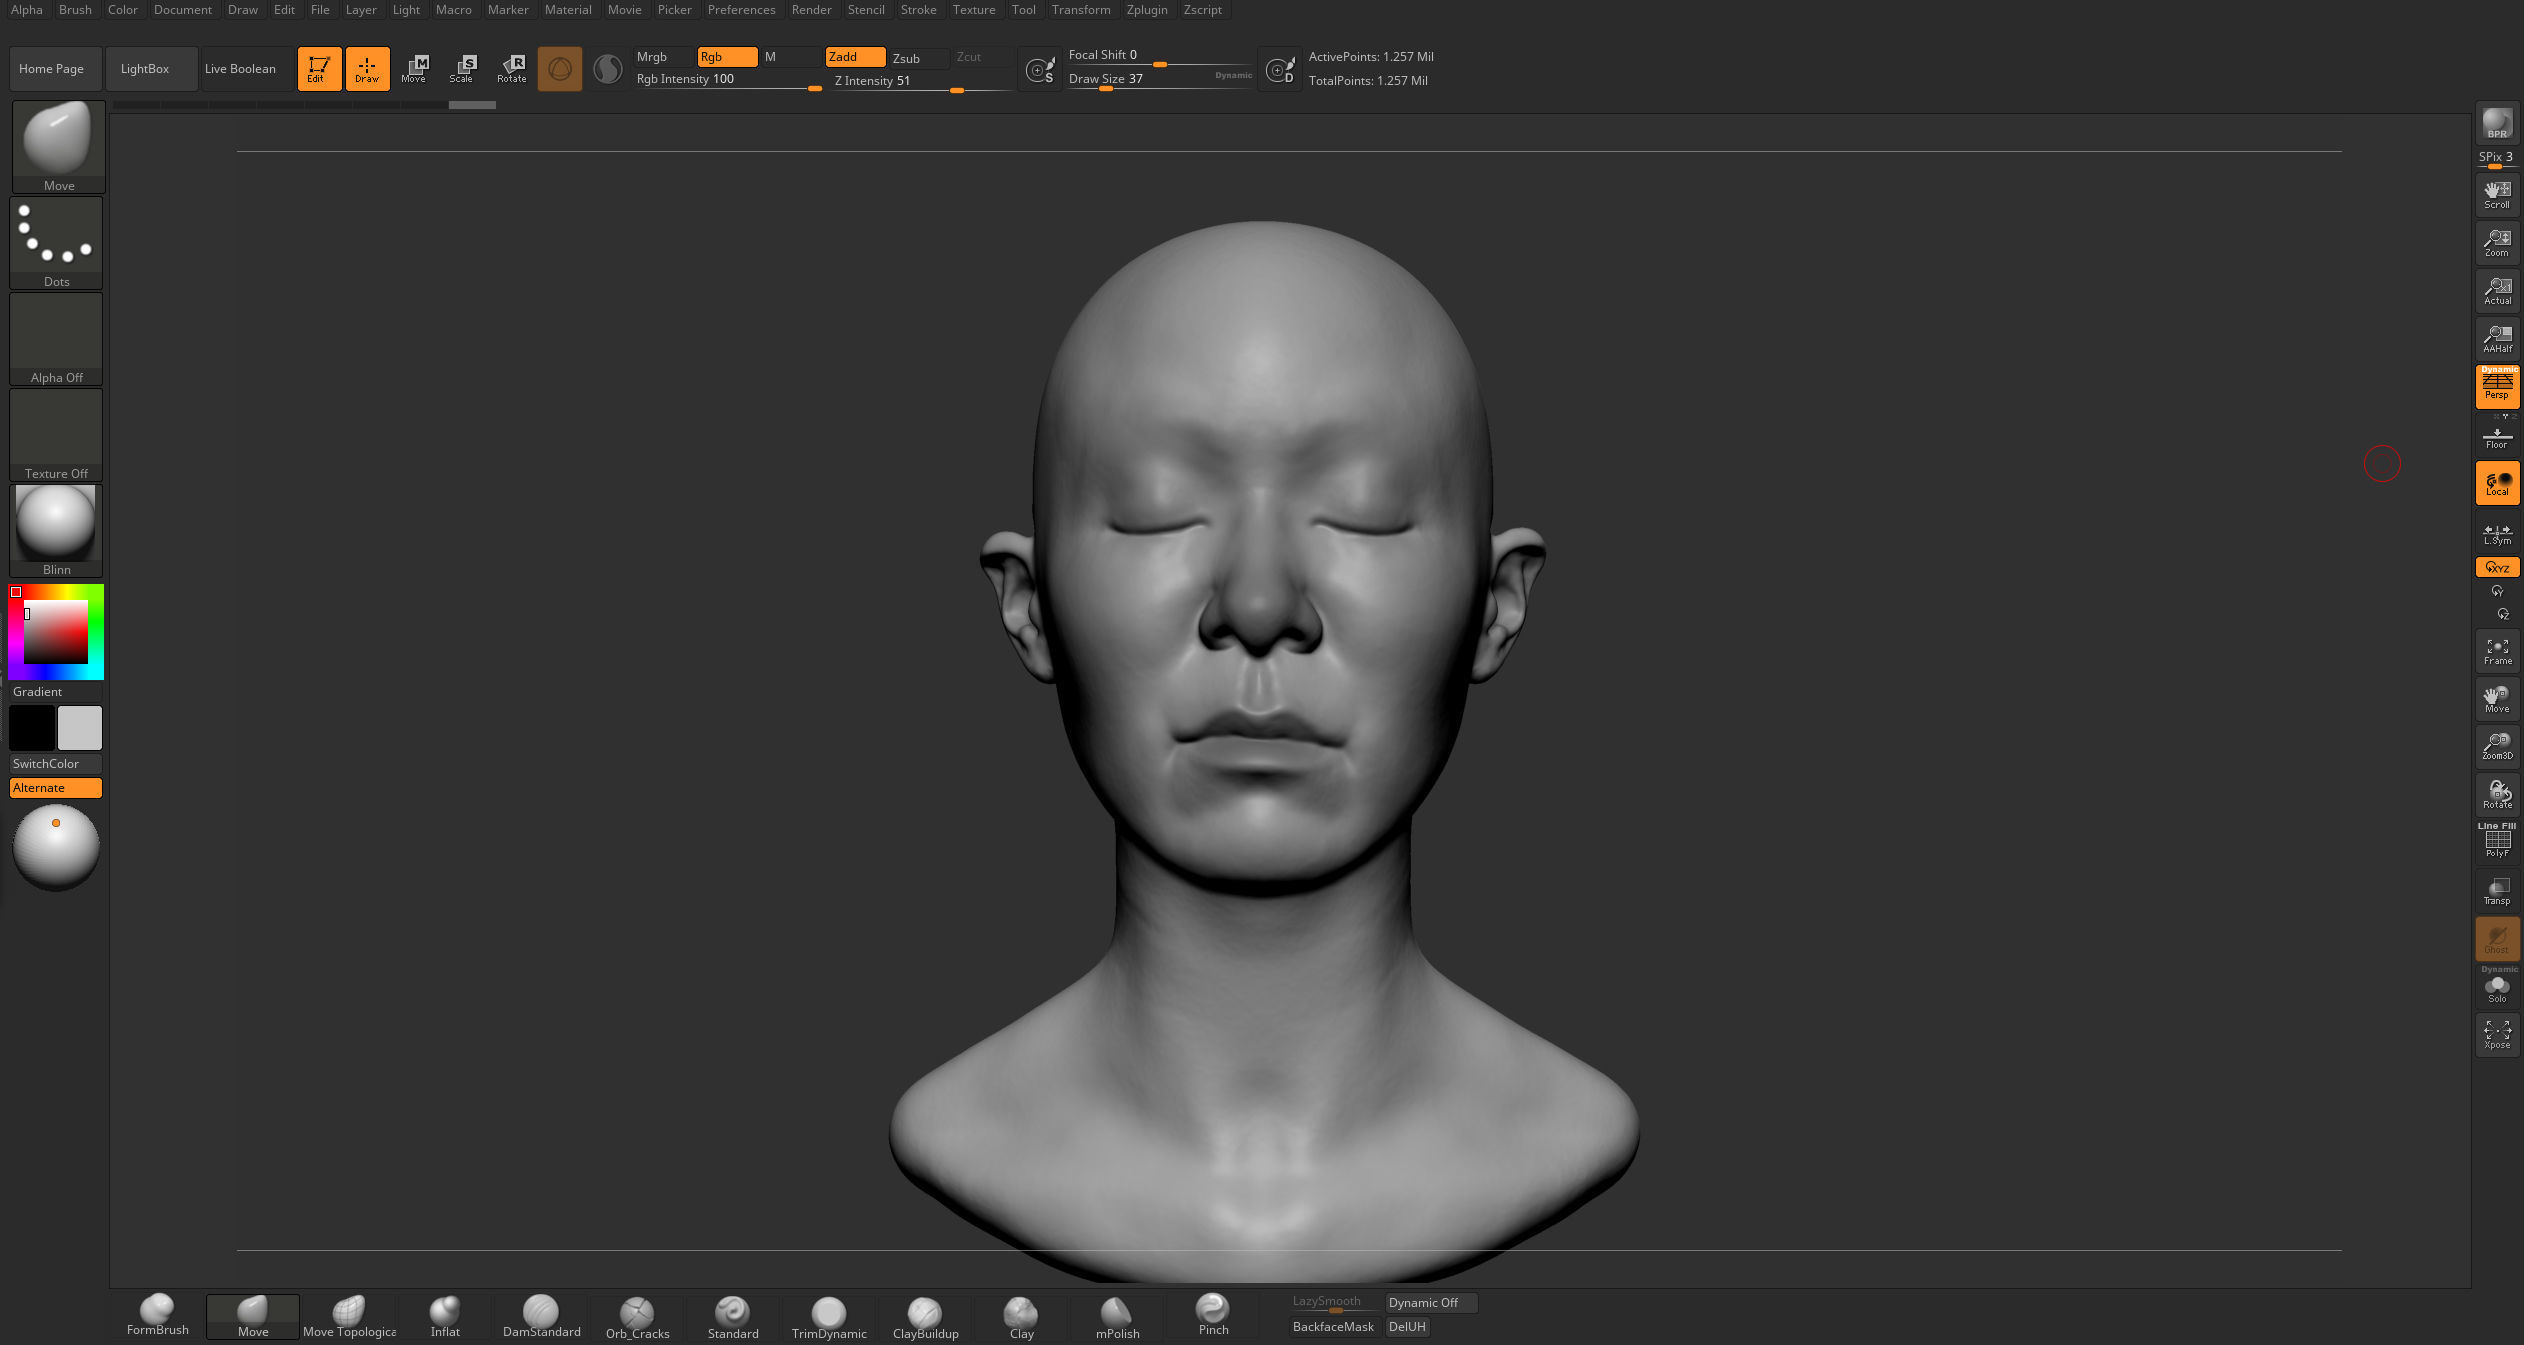This screenshot has height=1345, width=2524.
Task: Select the Pinch brush
Action: [1213, 1315]
